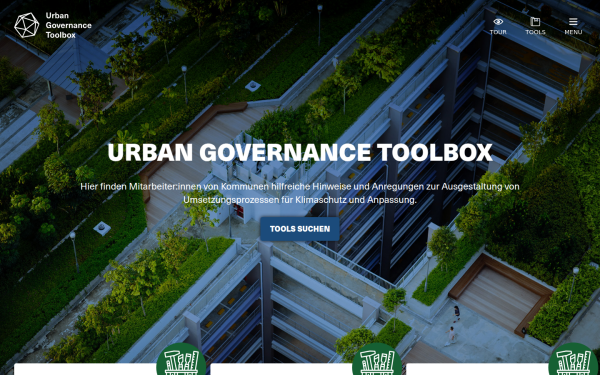The image size is (600, 375).
Task: Open the Tour eye icon
Action: tap(498, 22)
